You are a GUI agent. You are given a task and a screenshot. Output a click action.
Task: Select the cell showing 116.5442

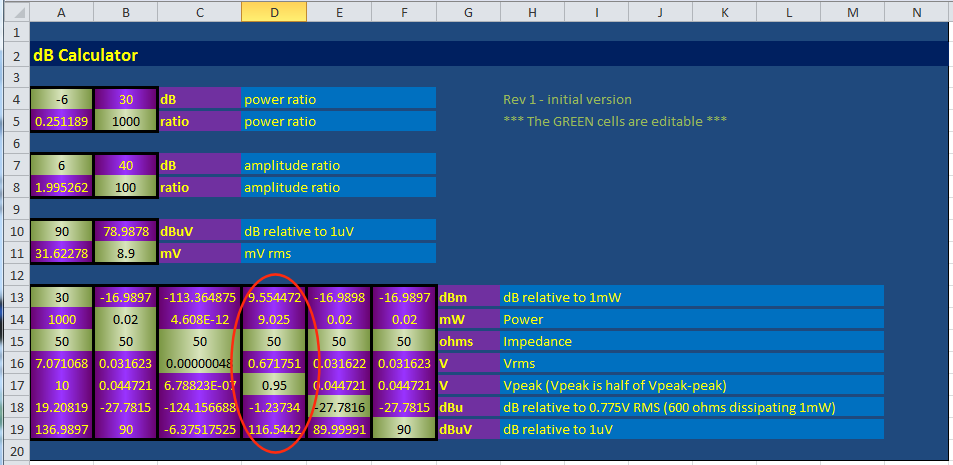point(275,429)
